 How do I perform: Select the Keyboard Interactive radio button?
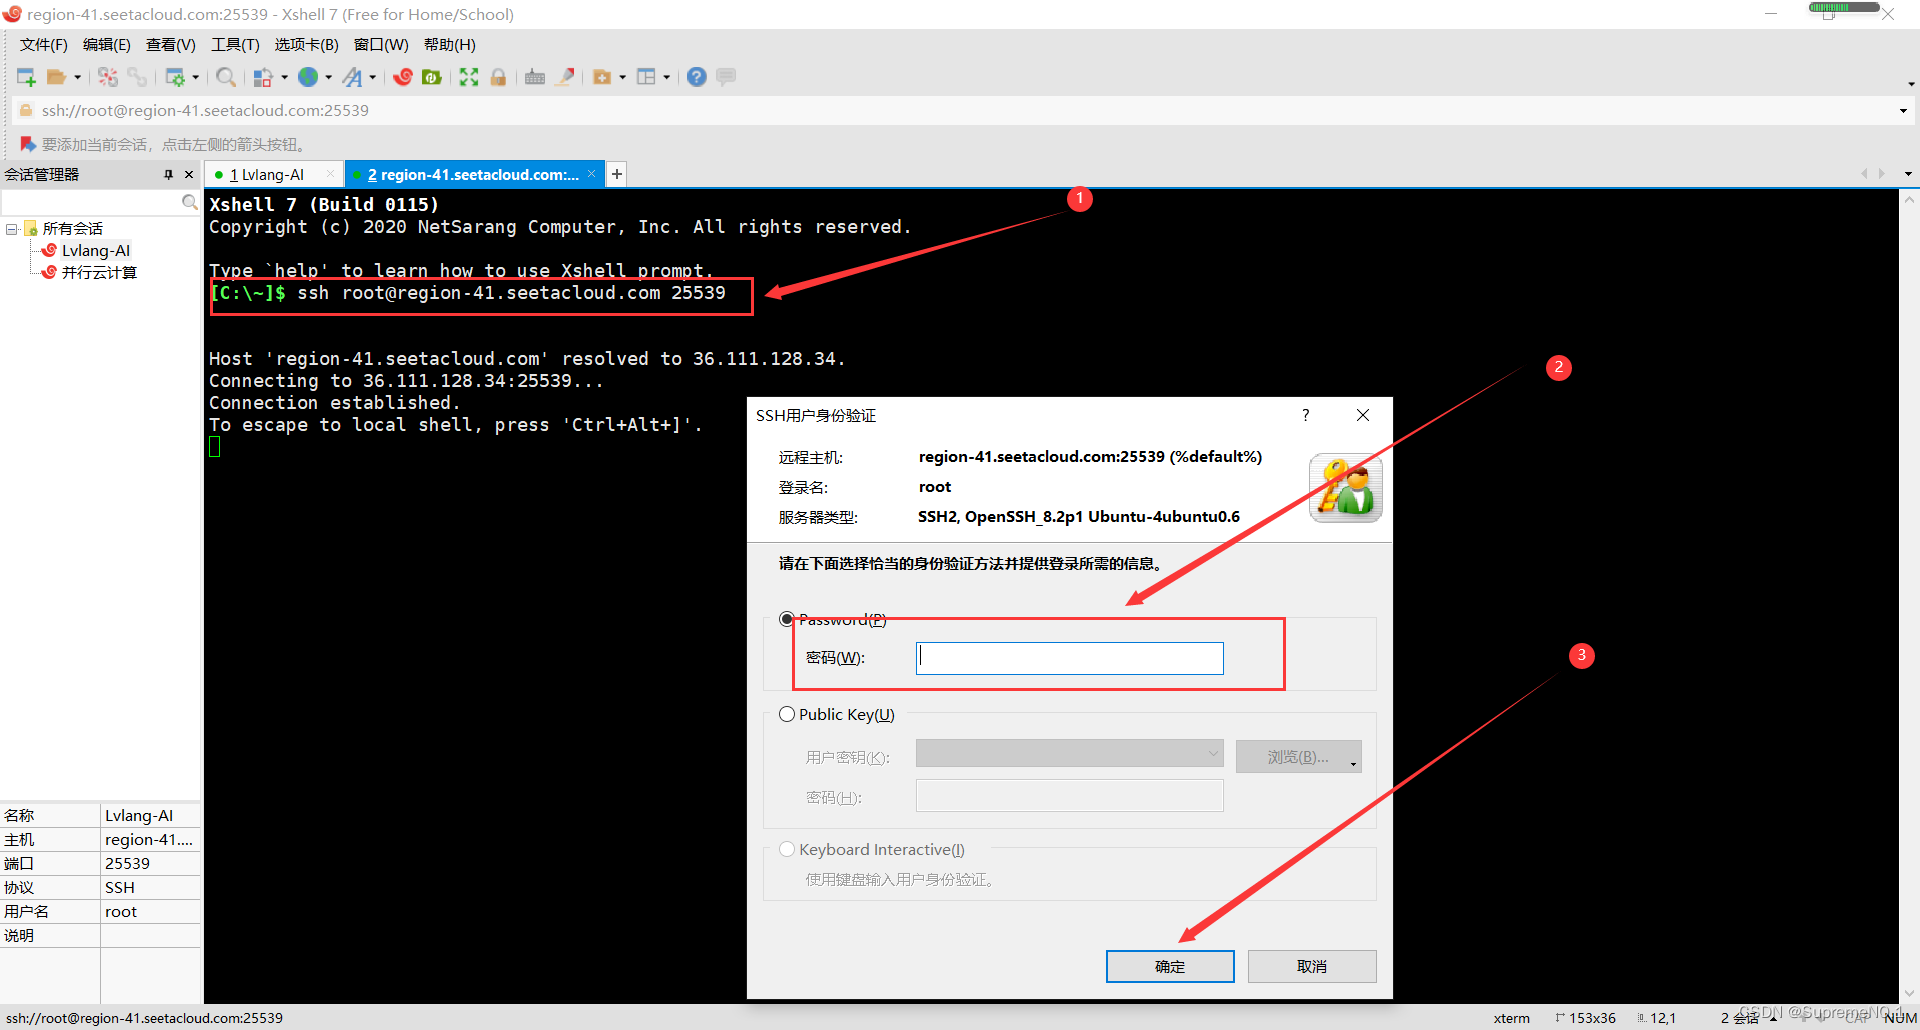[x=787, y=849]
